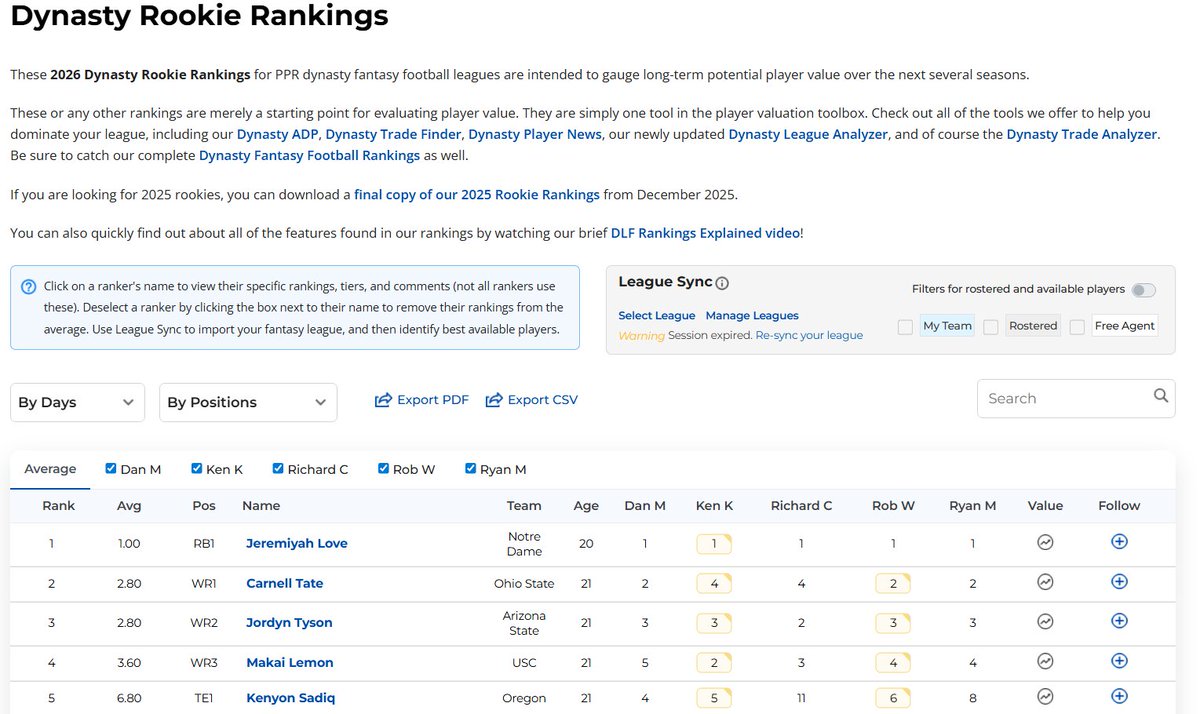Open the Dynasty League Analyzer link

(808, 134)
